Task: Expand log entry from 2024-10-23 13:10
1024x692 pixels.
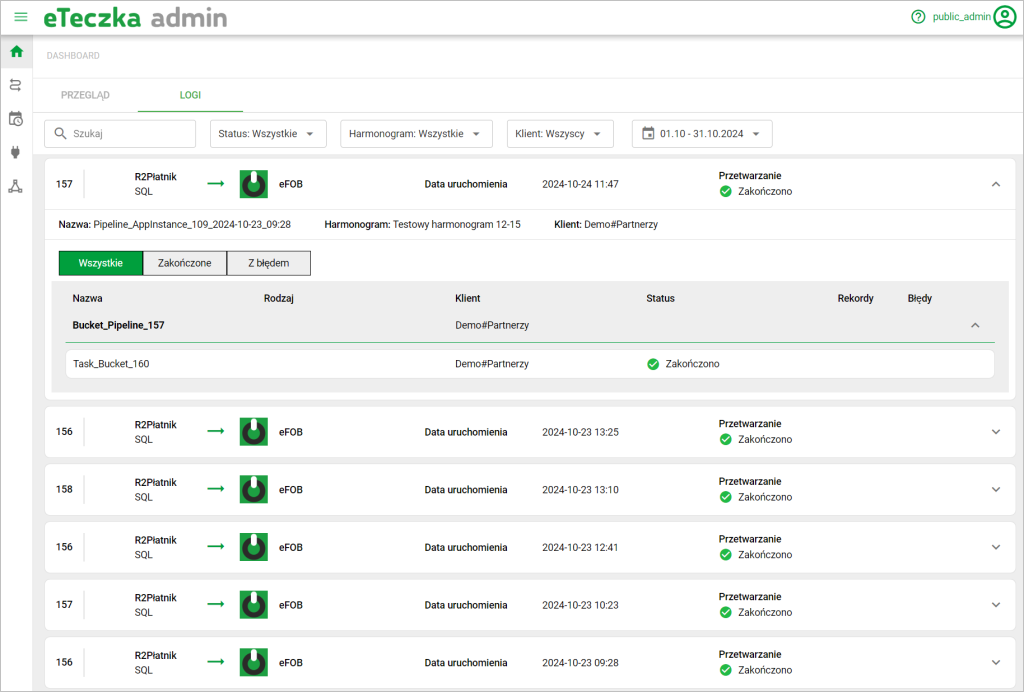Action: (996, 490)
